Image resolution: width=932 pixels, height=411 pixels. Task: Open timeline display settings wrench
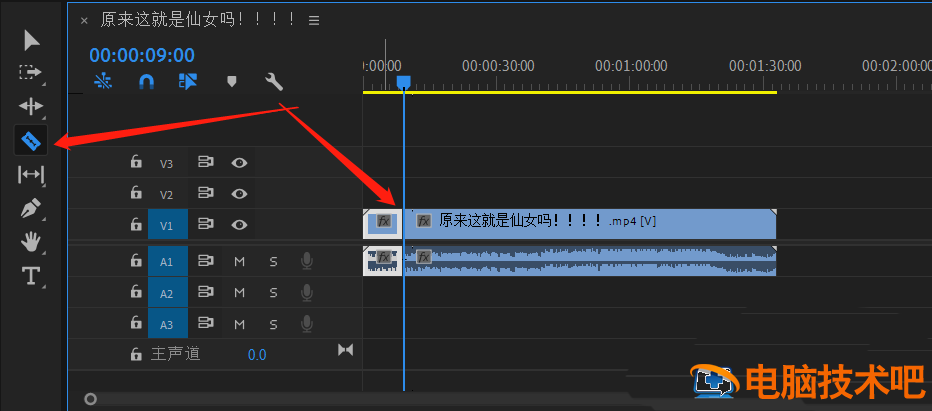tap(274, 81)
